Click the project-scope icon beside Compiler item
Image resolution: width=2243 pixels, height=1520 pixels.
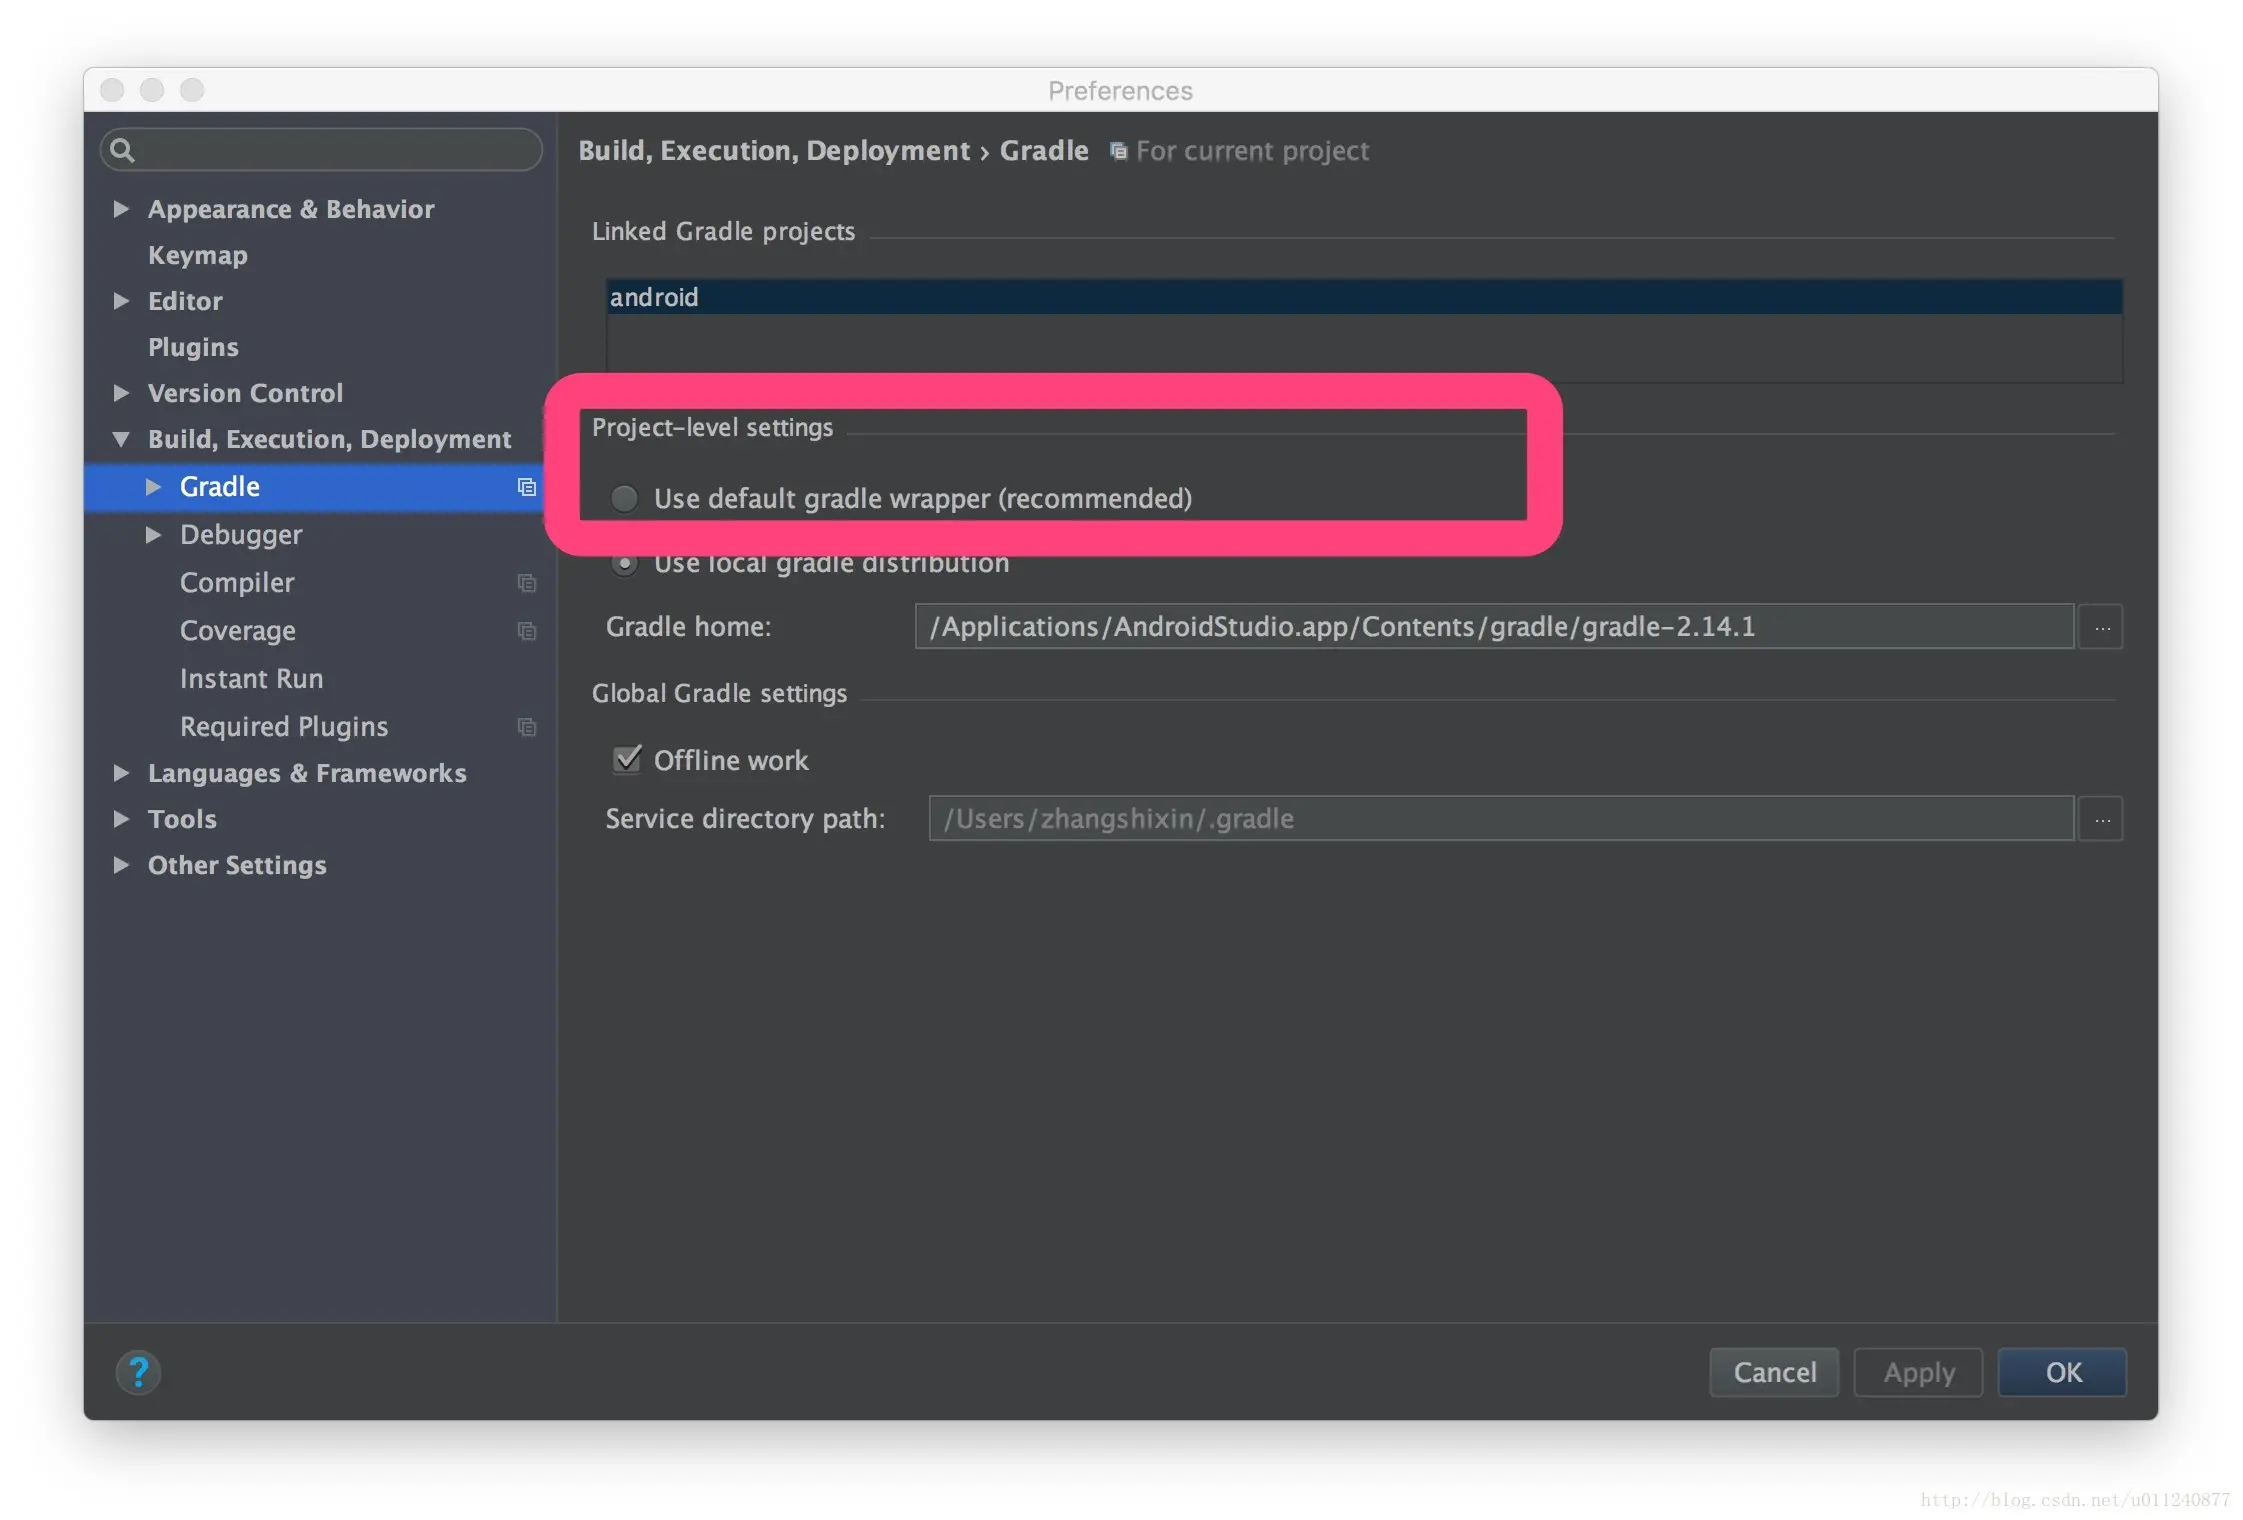(x=526, y=583)
